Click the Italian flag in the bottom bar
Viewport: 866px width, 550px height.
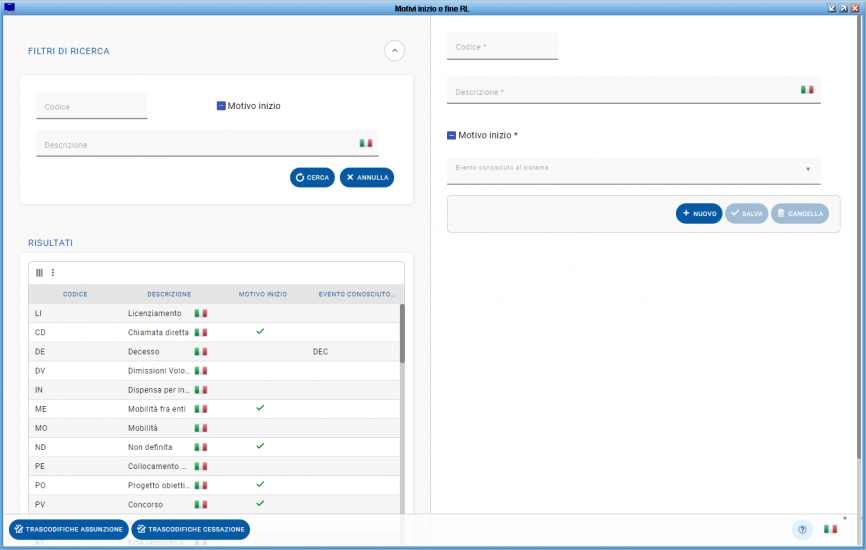point(830,529)
